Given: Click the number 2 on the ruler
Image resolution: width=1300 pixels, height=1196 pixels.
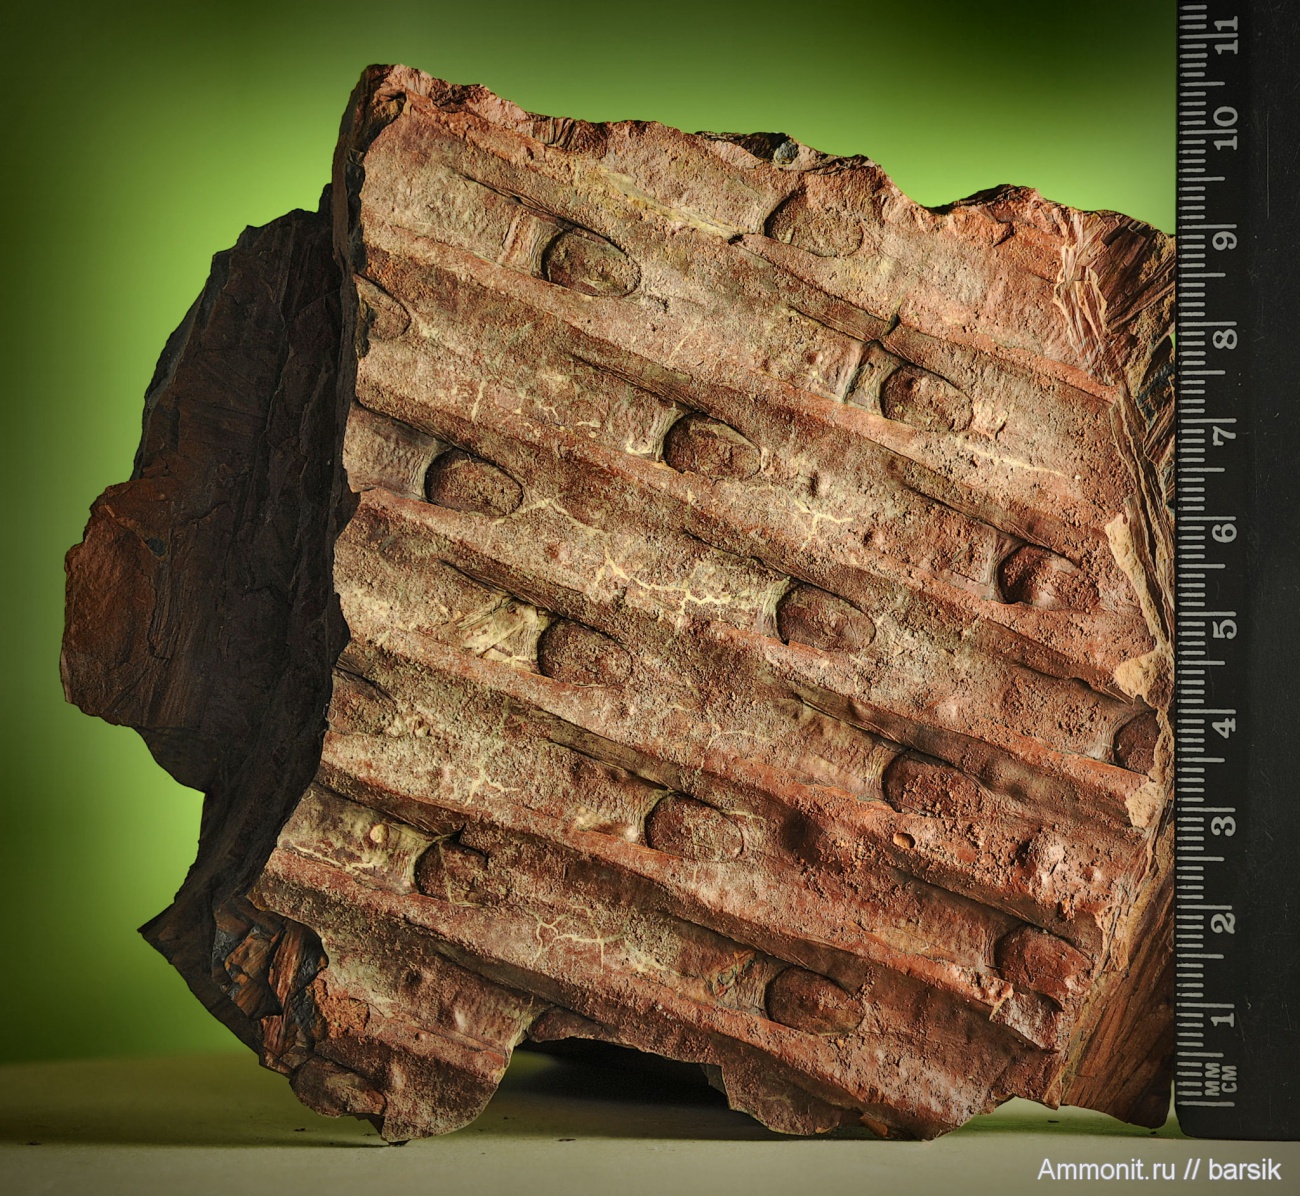Looking at the screenshot, I should 1226,920.
